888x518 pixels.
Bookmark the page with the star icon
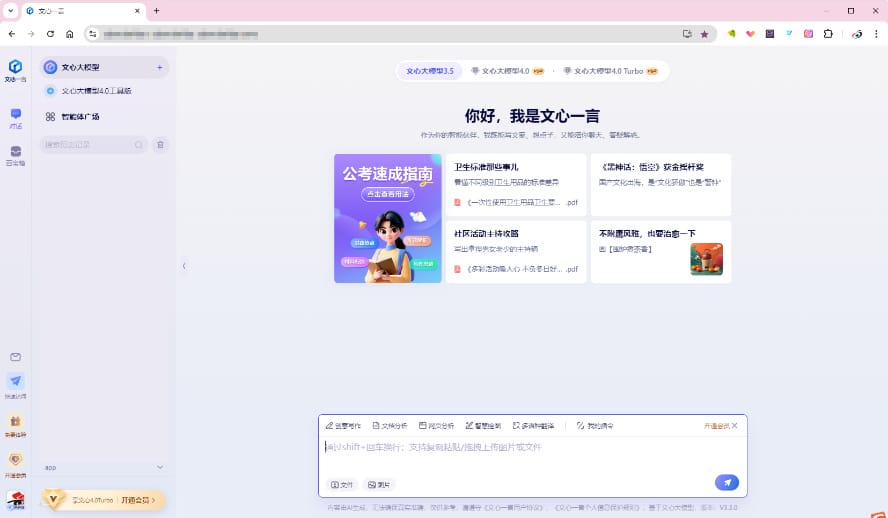click(x=705, y=34)
